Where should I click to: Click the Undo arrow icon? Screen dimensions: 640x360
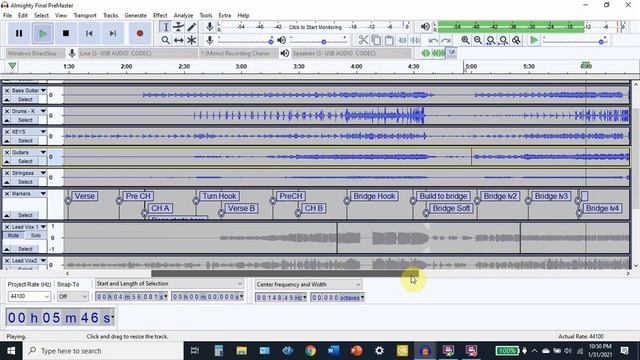(433, 40)
